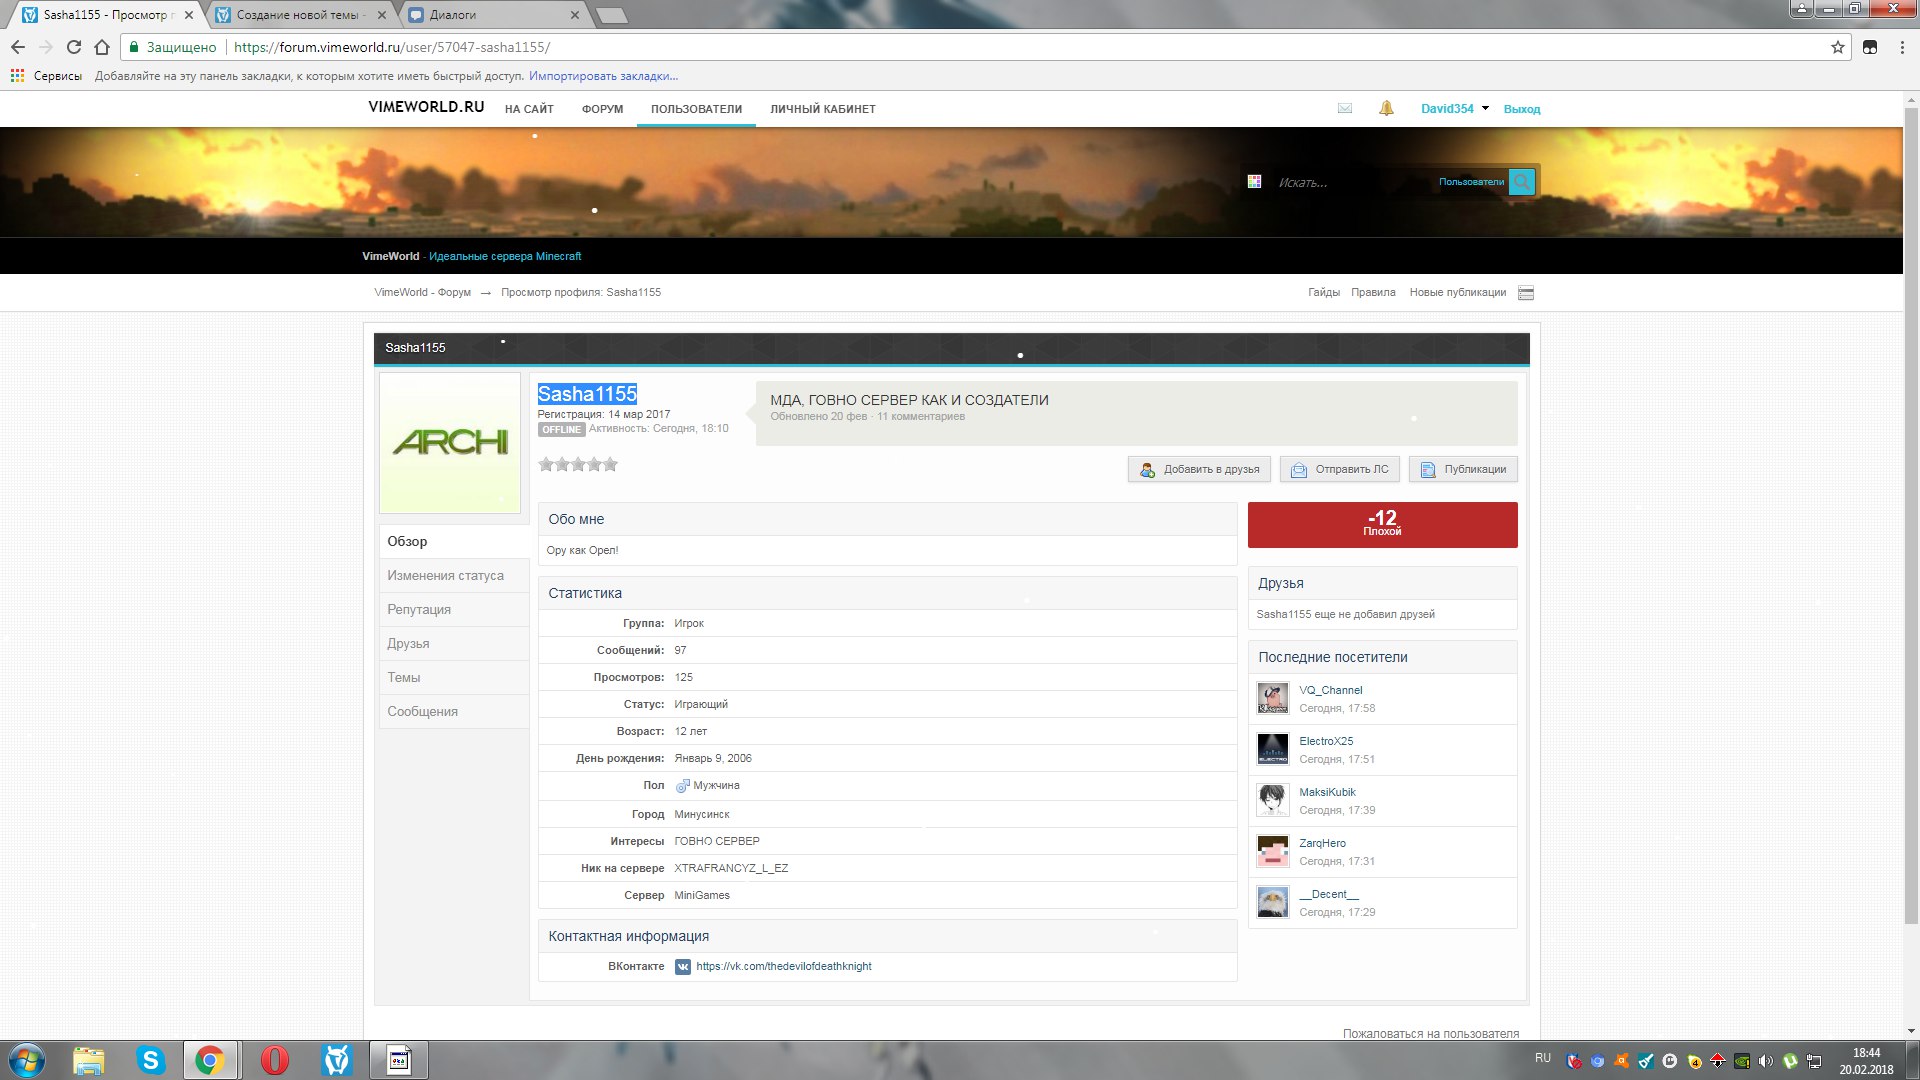Select the Изменения статуса profile tab

[454, 575]
